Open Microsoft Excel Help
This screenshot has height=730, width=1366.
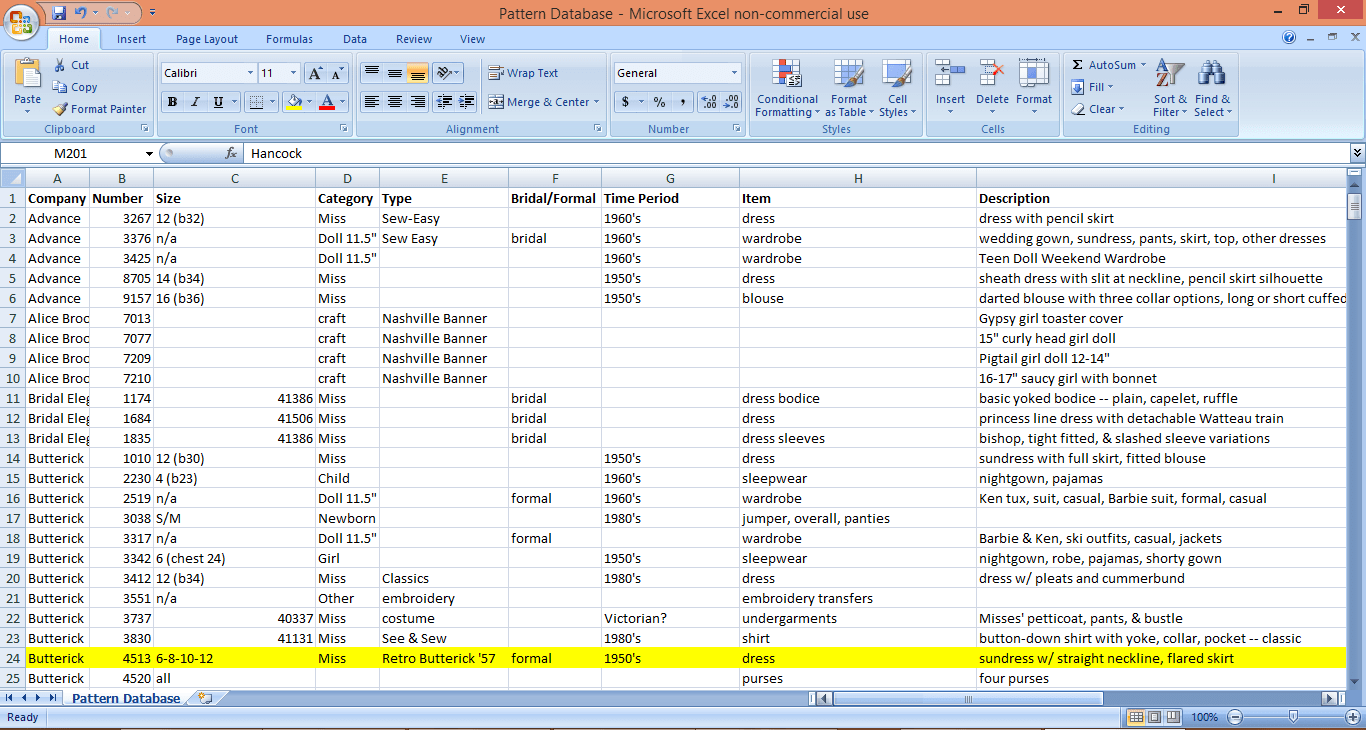point(1289,38)
